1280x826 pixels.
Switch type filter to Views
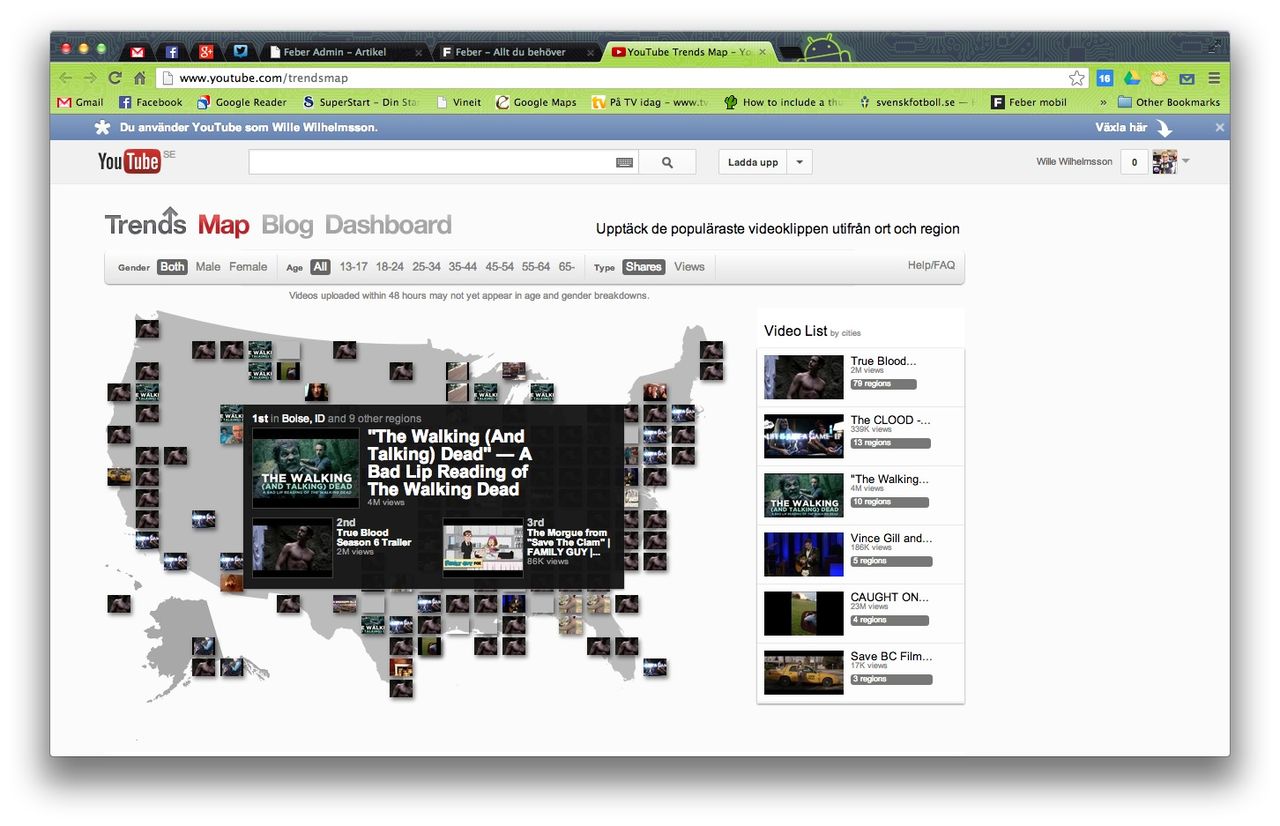[689, 267]
